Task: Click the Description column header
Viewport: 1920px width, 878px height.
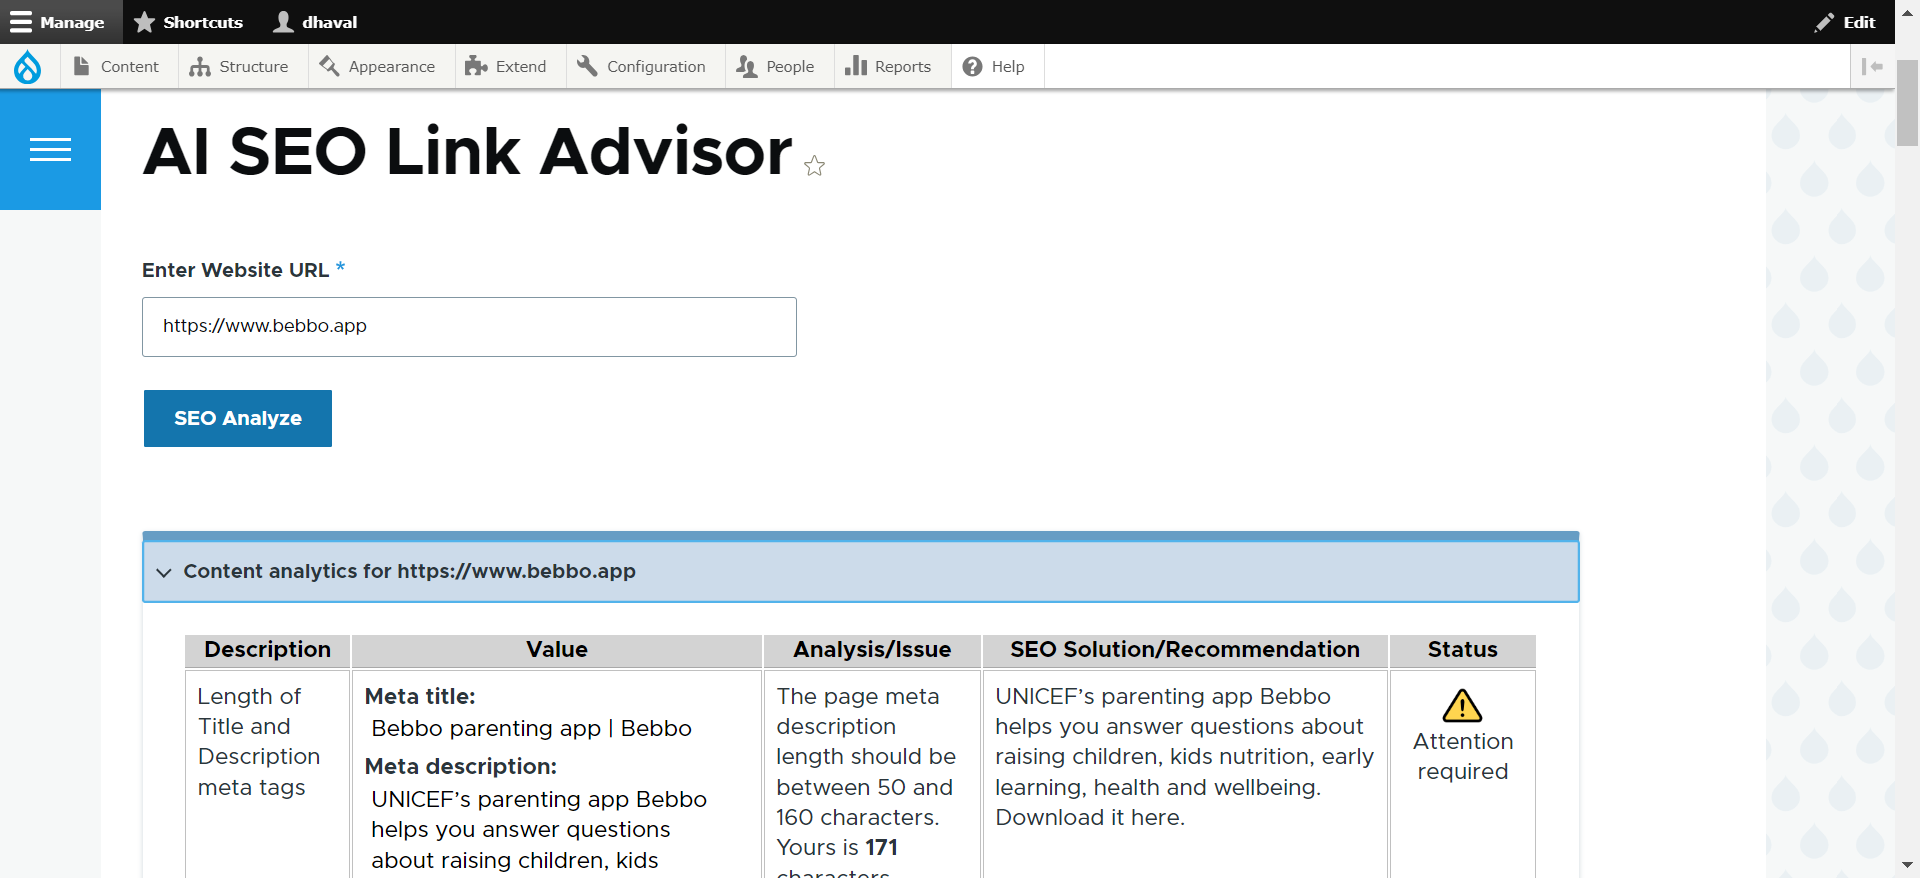Action: (x=268, y=650)
